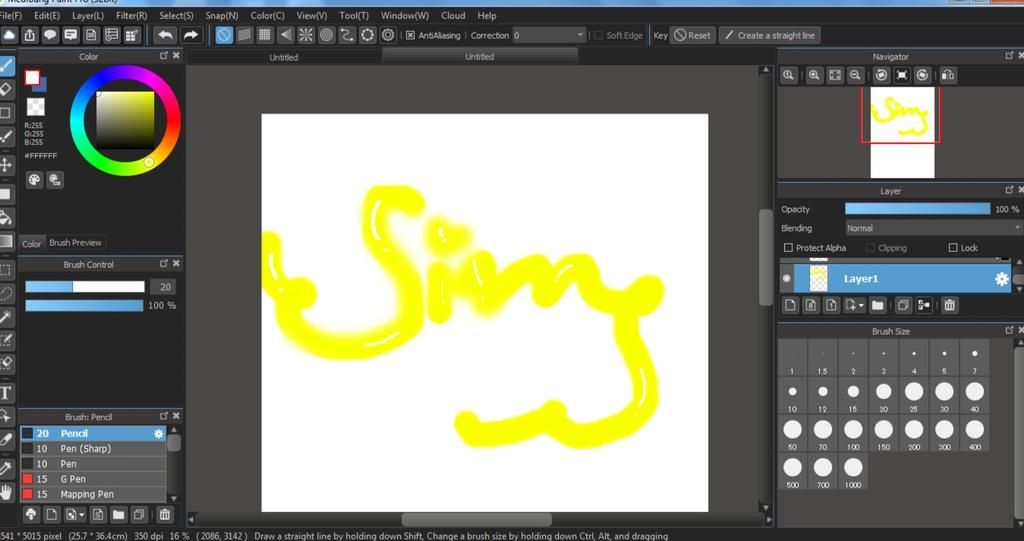This screenshot has width=1024, height=541.
Task: Click the Redo arrow
Action: 190,35
